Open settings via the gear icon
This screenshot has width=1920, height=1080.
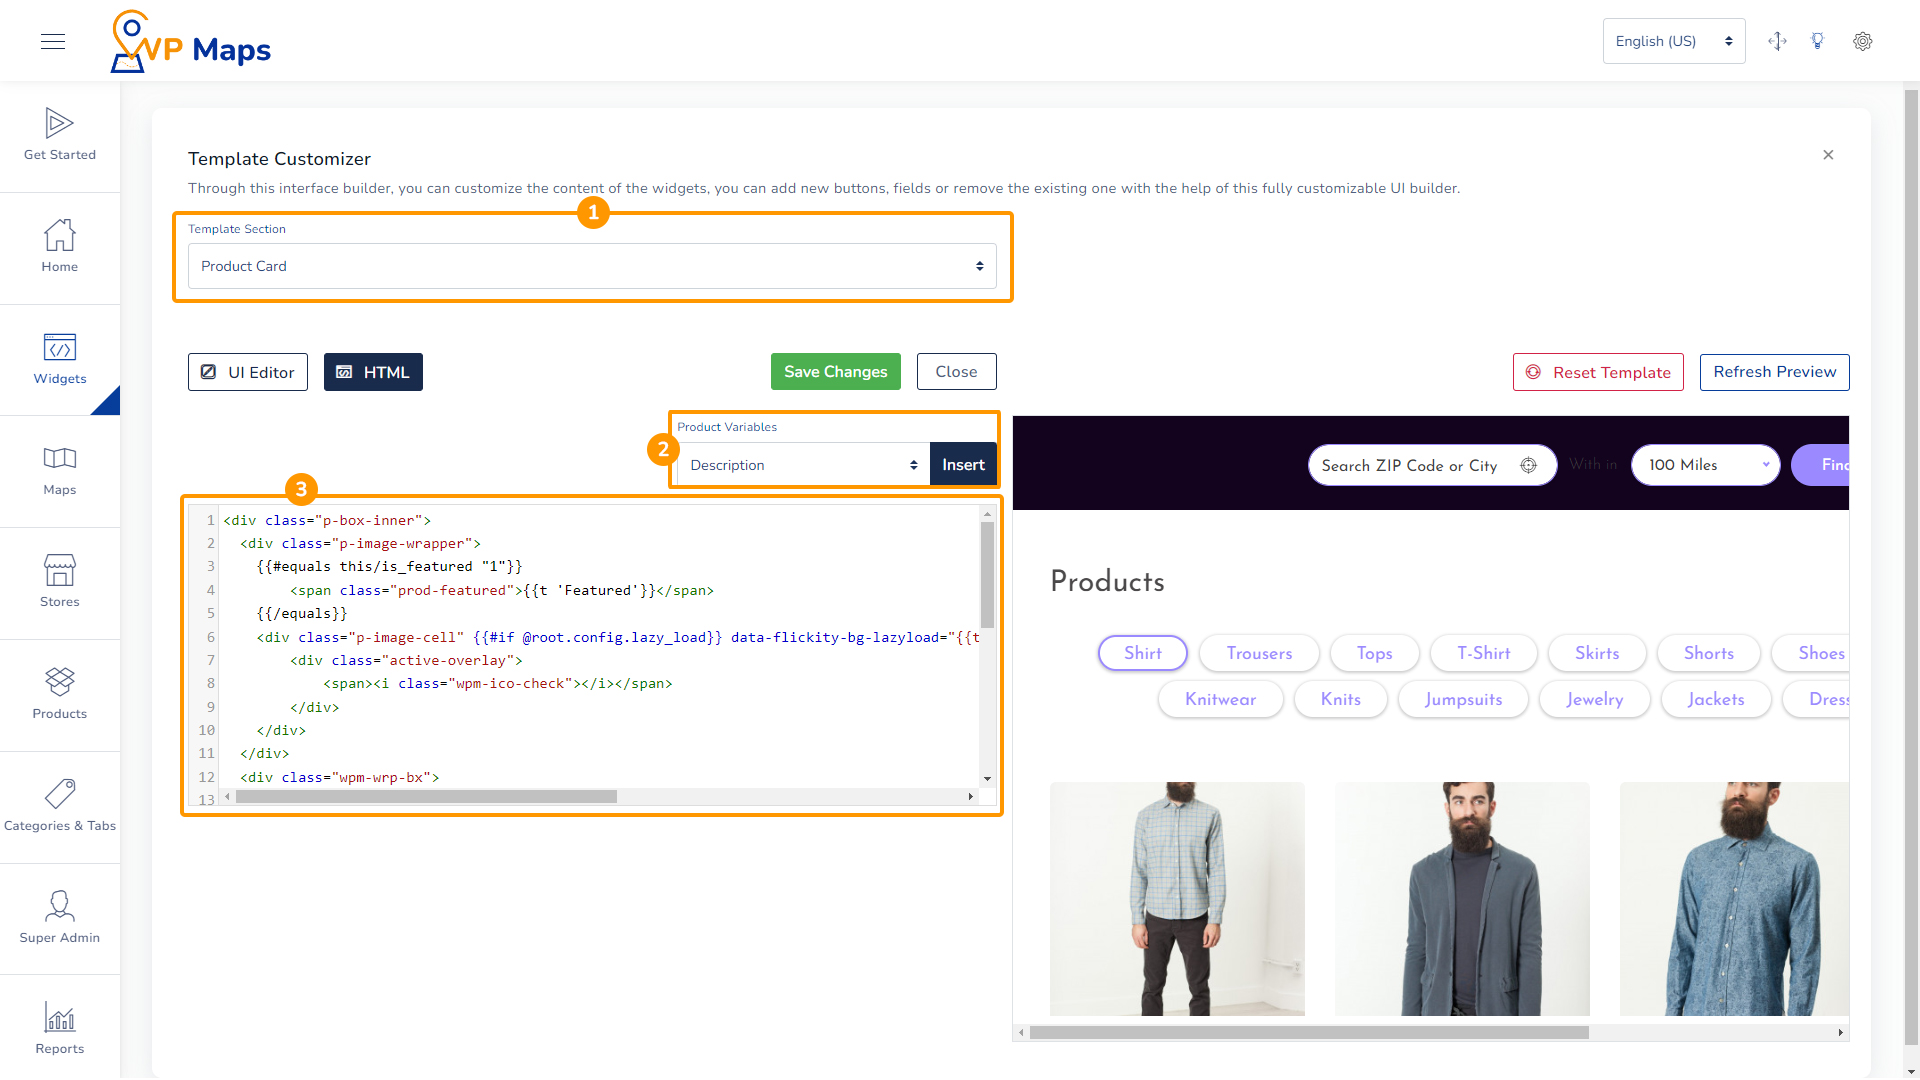[x=1862, y=41]
